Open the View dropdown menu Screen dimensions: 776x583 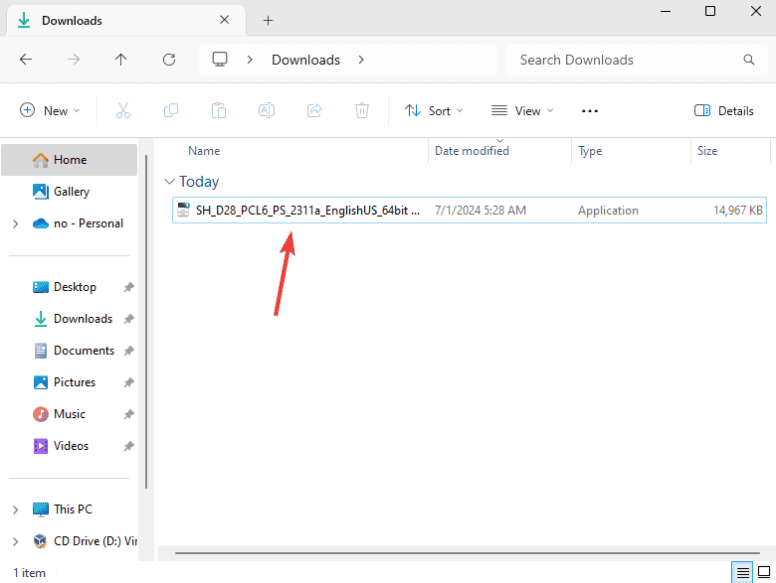pos(521,111)
